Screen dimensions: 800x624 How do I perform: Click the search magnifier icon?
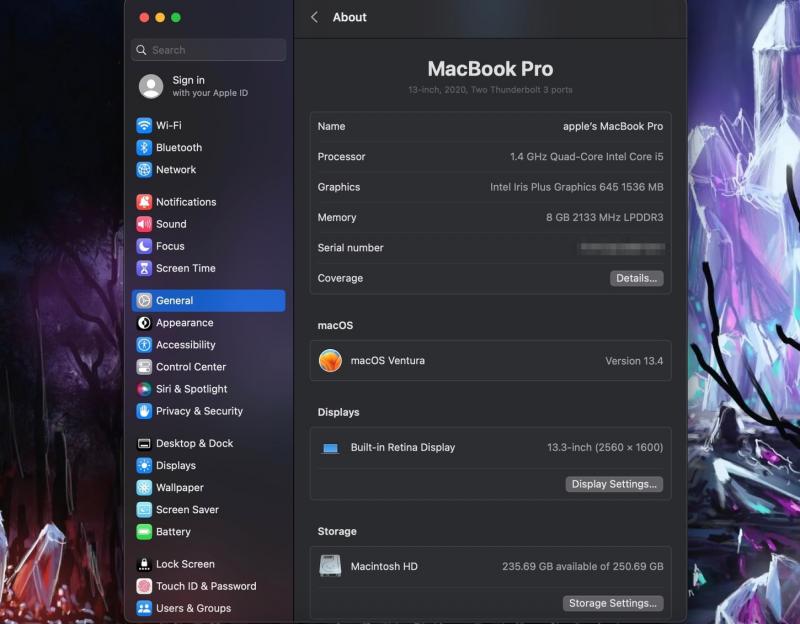141,50
